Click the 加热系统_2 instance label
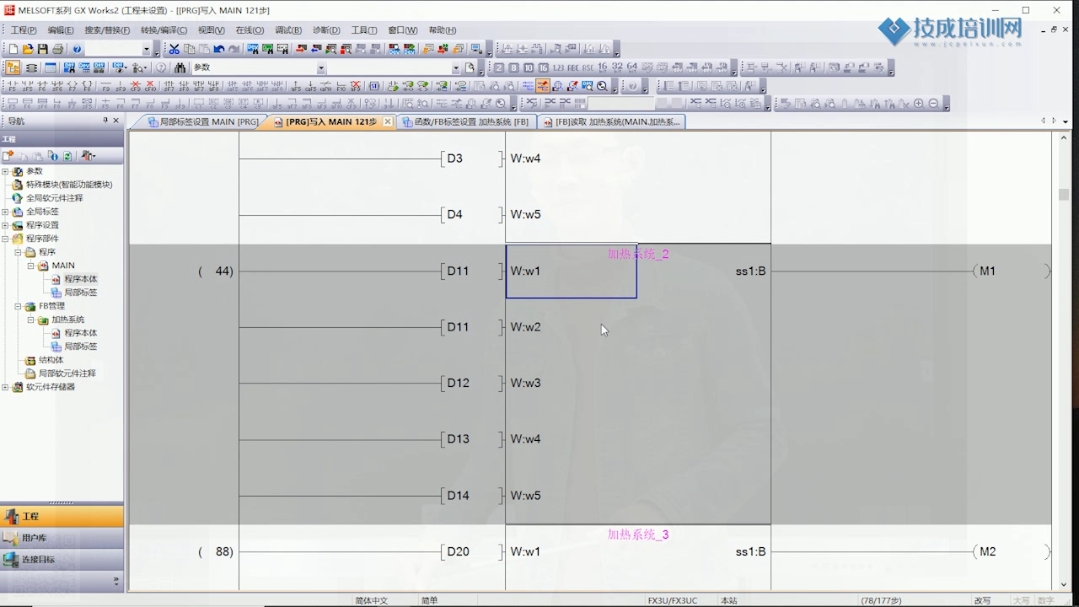1079x607 pixels. 638,254
